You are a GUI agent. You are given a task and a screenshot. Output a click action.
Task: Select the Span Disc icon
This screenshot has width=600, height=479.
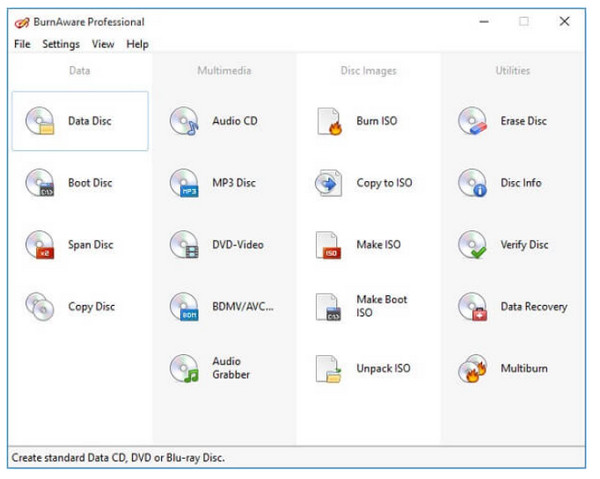tap(40, 245)
